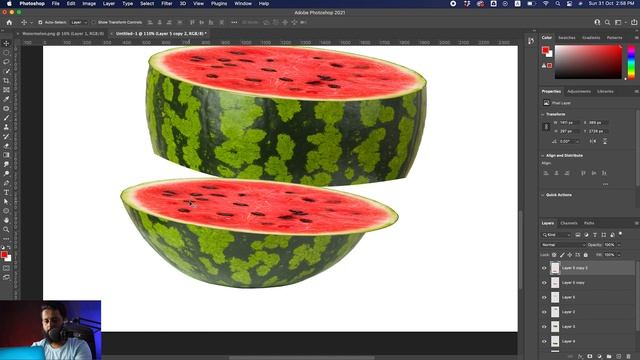Click the Layer 5 copy 2 thumbnail
640x360 pixels.
coord(555,268)
